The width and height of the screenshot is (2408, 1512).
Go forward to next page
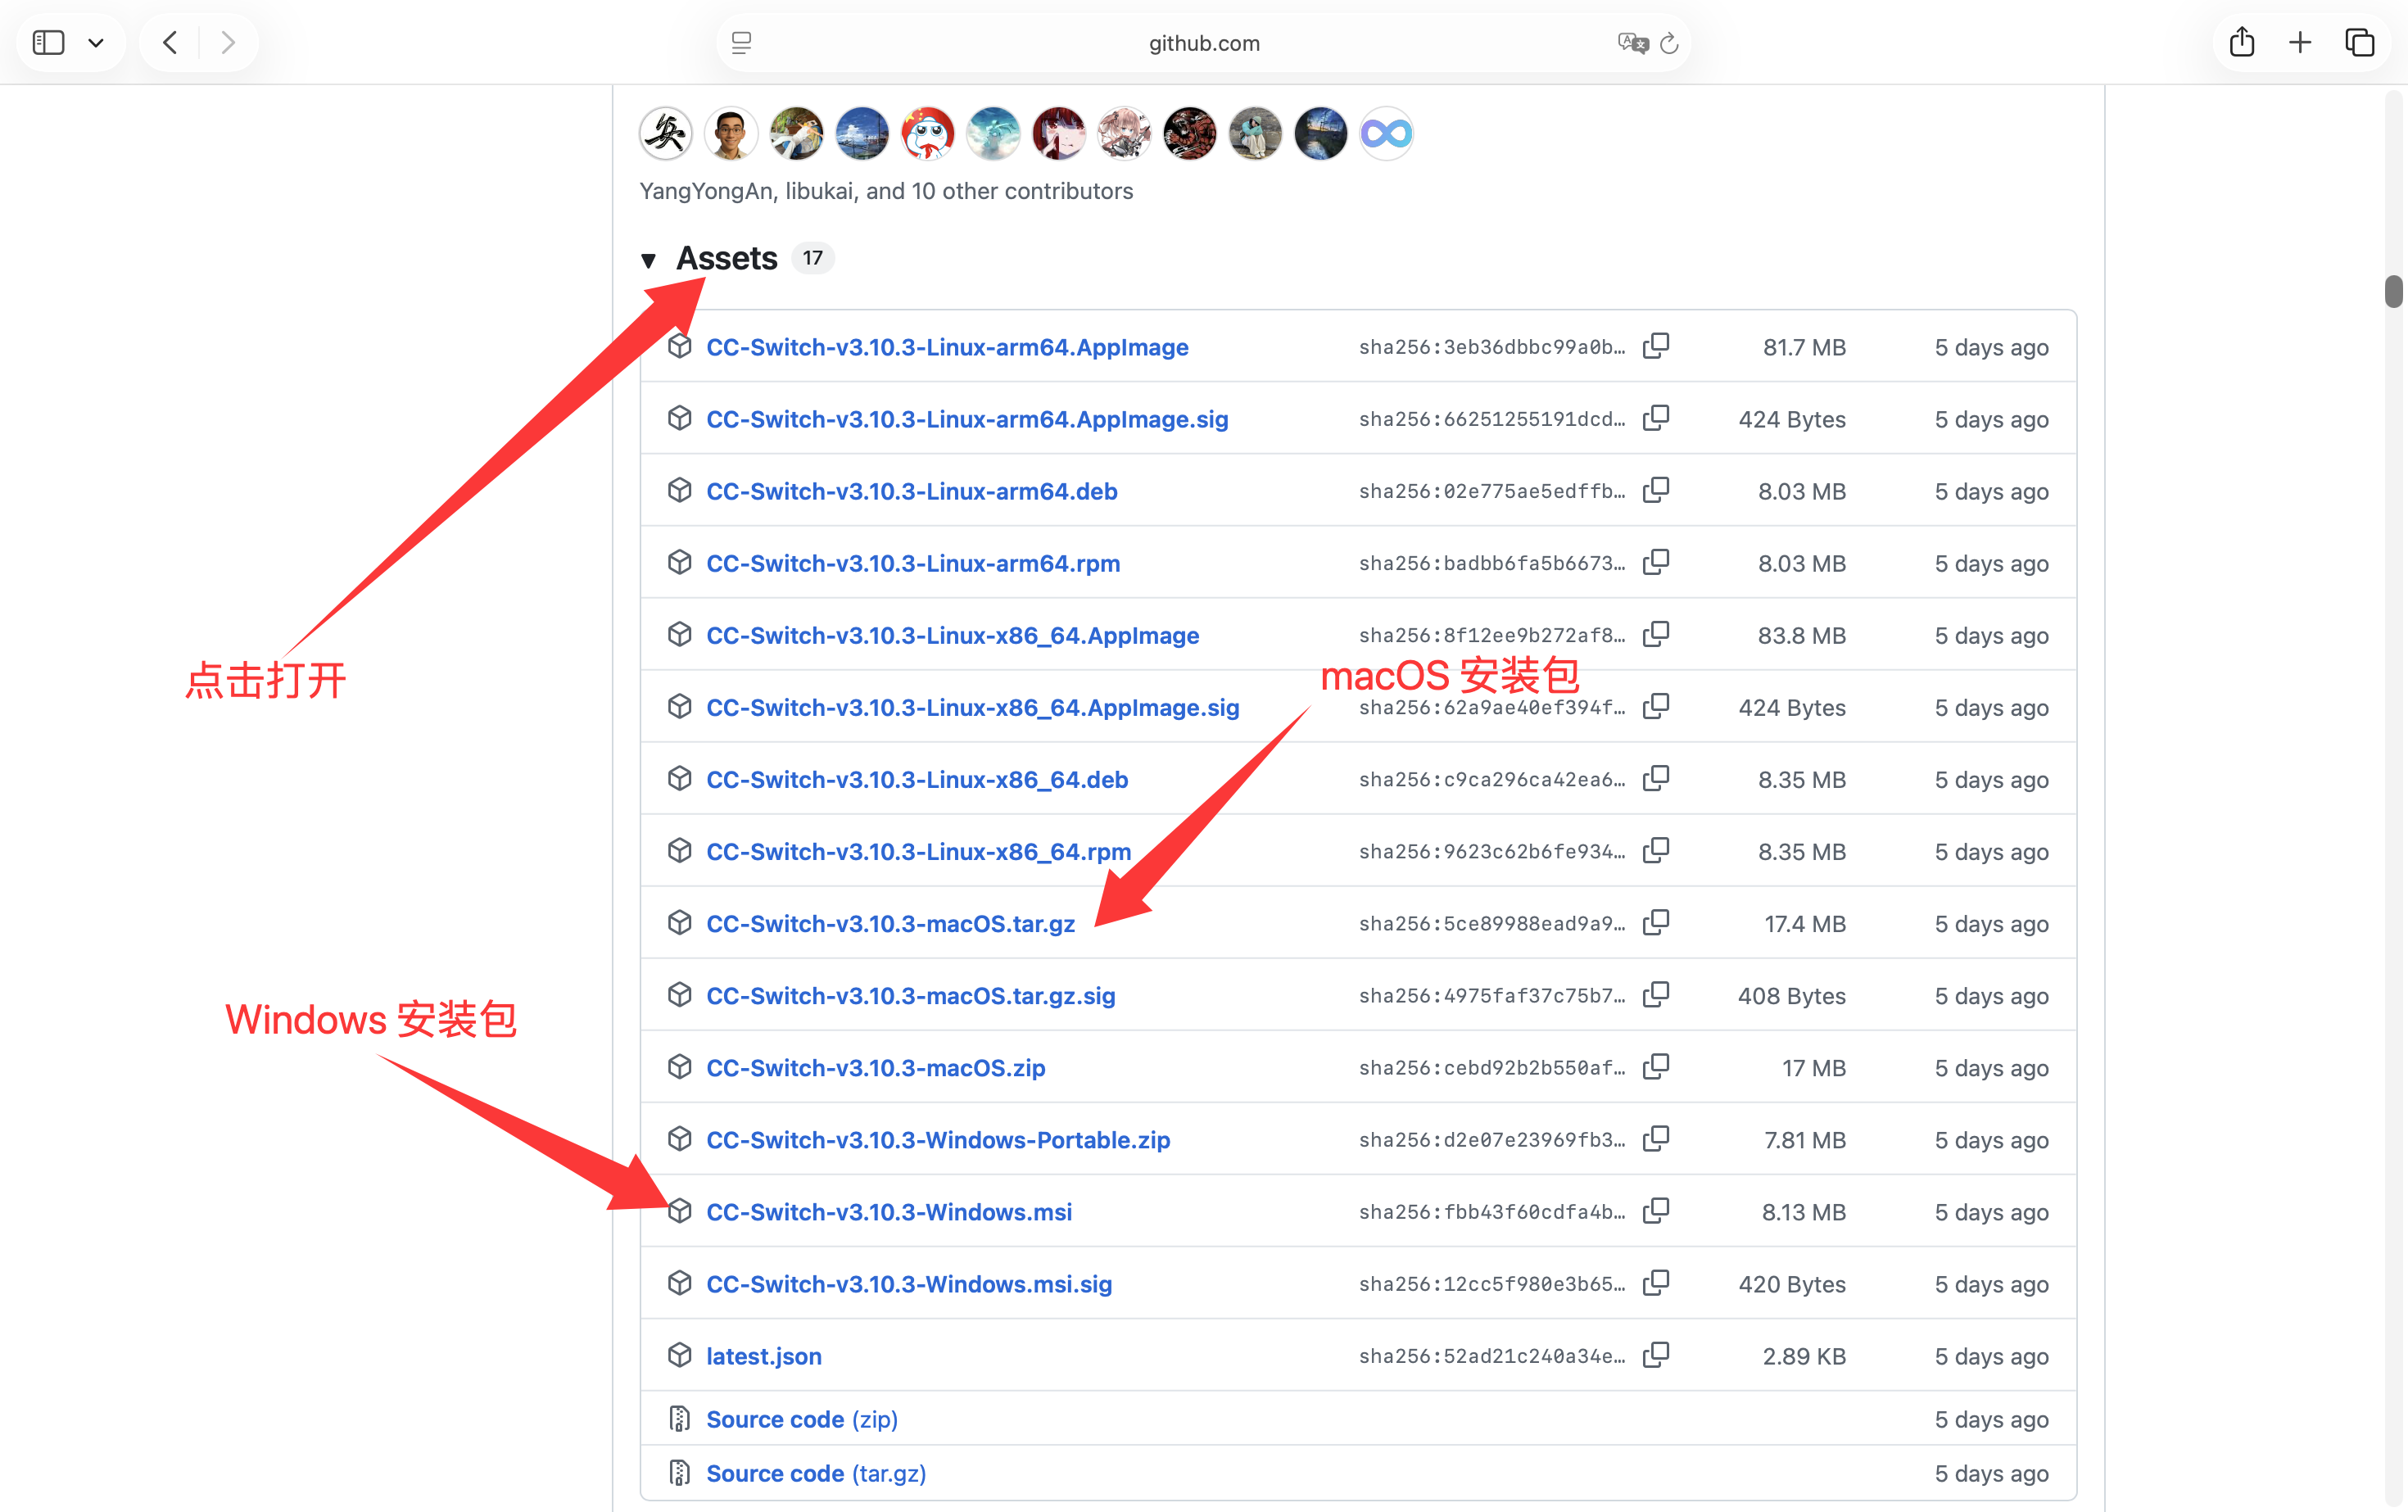click(x=228, y=42)
